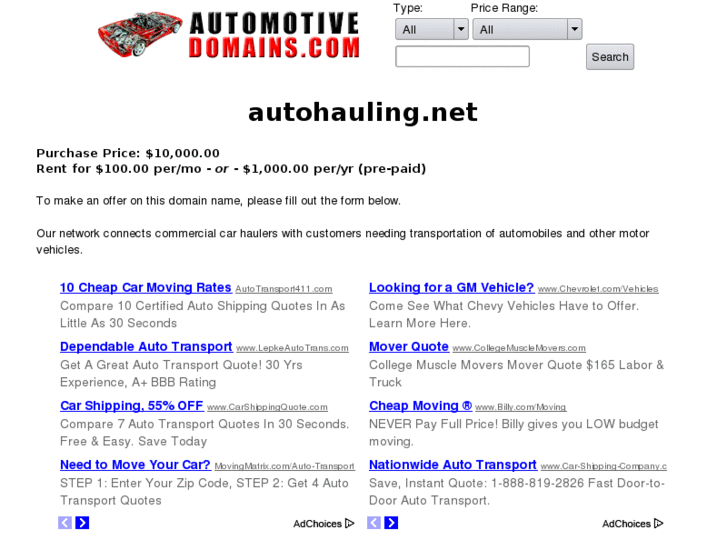This screenshot has height=545, width=727.
Task: Visit MovingMatrix.com/Auto-Transport link
Action: 285,466
